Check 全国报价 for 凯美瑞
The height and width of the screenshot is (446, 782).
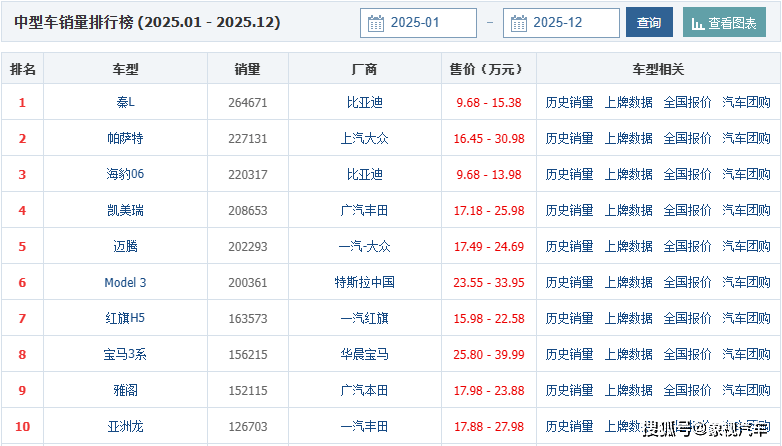coord(687,210)
